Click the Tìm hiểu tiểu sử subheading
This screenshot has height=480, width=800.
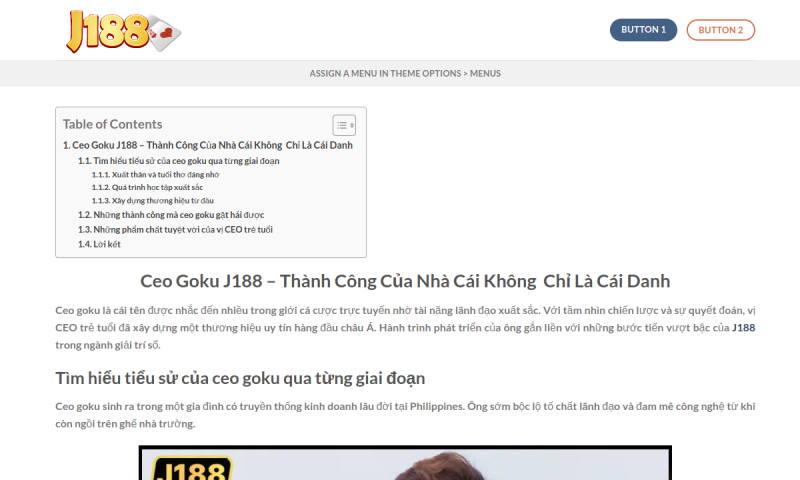click(x=240, y=378)
